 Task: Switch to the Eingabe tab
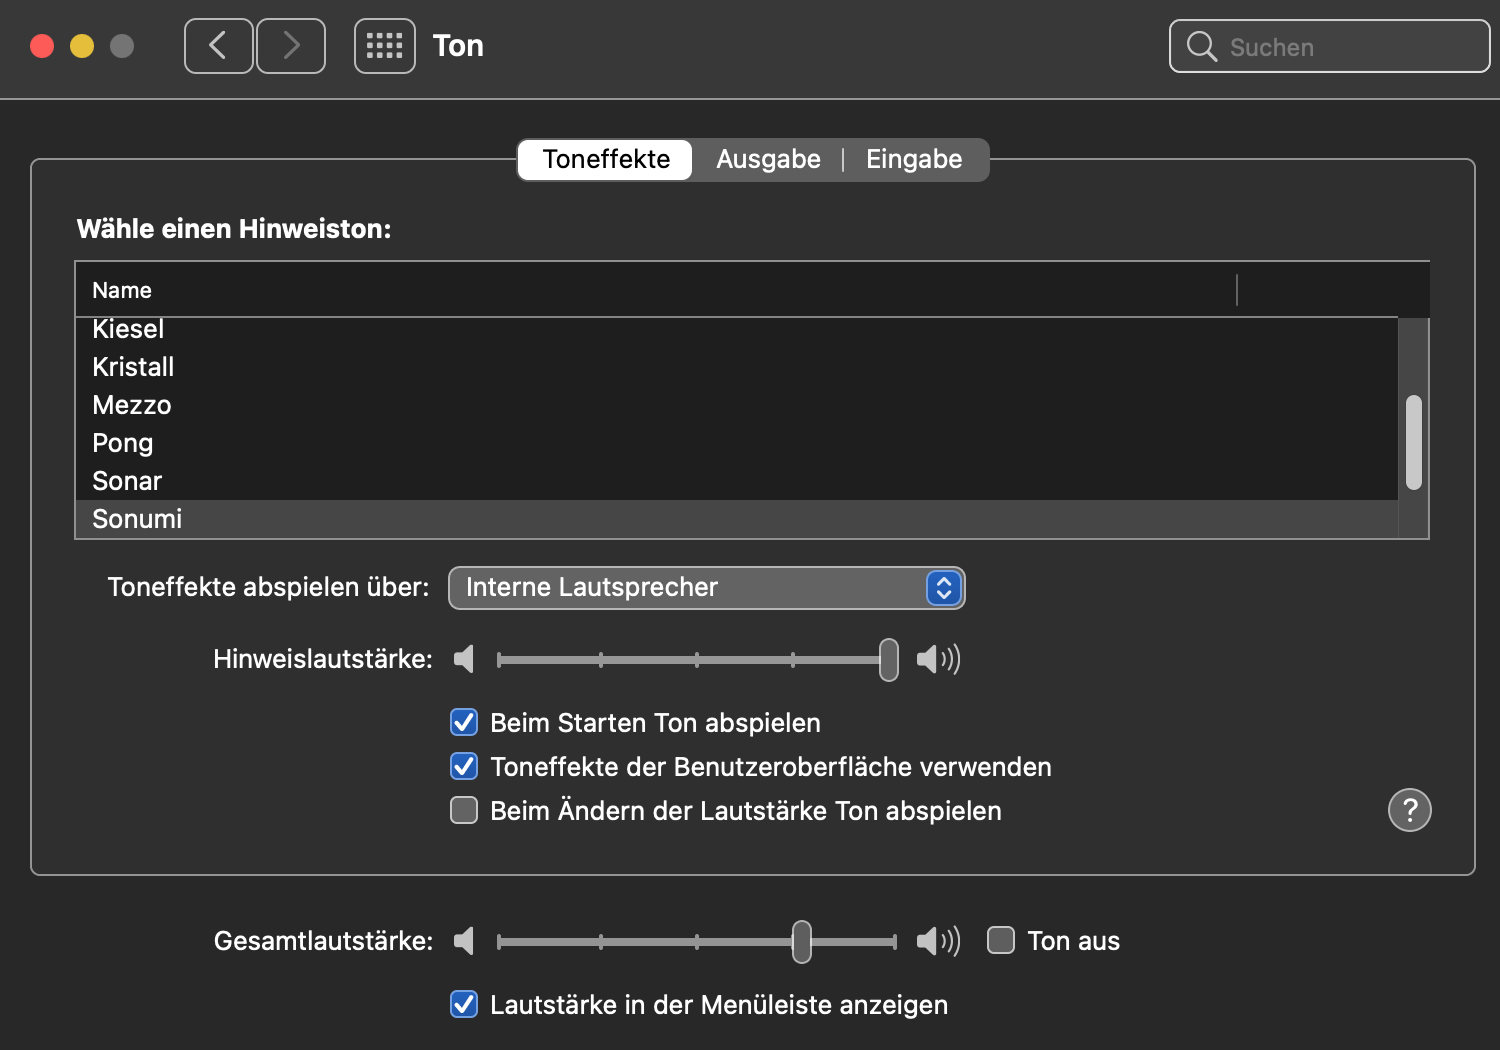click(x=914, y=160)
